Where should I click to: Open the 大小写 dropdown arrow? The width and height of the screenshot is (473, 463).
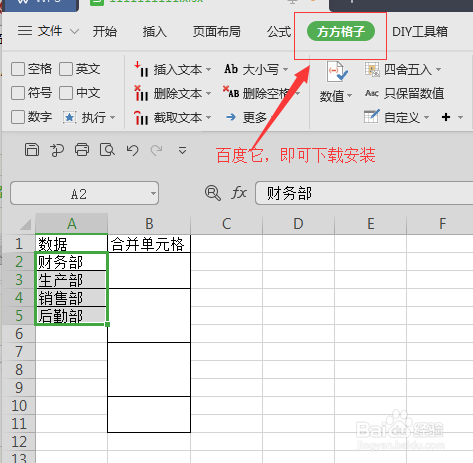[285, 69]
